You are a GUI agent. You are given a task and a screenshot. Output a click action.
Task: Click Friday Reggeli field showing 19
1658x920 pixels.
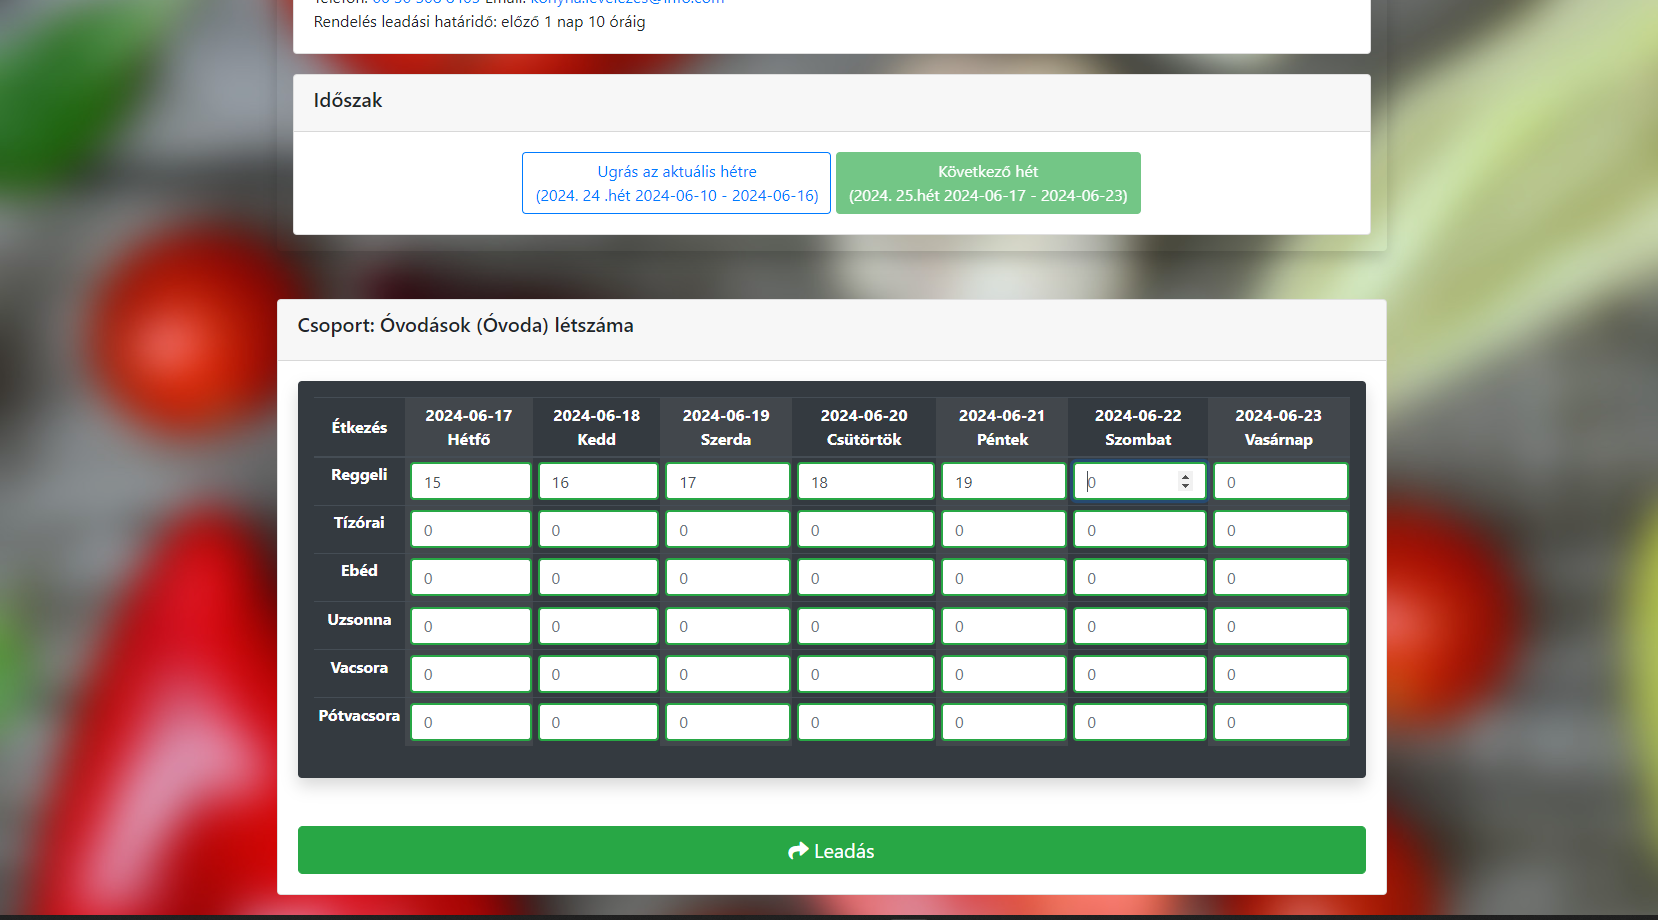[1003, 482]
